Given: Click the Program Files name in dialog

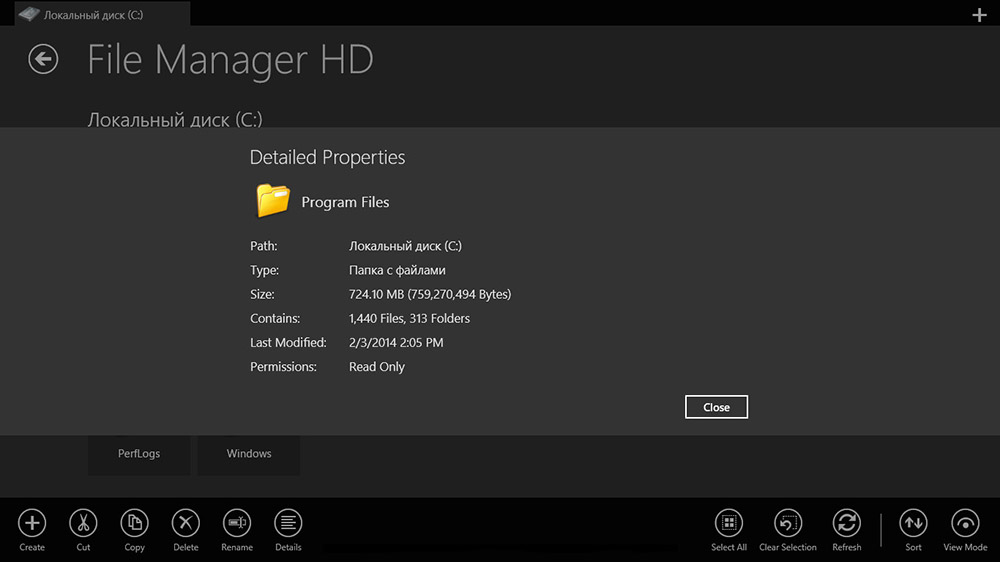Looking at the screenshot, I should [345, 202].
